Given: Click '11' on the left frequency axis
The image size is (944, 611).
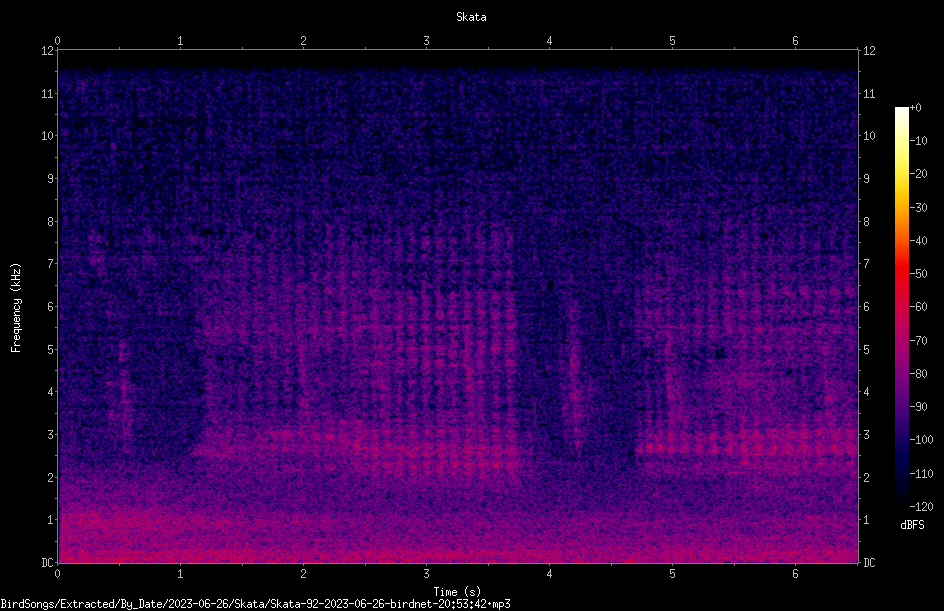Looking at the screenshot, I should [47, 93].
